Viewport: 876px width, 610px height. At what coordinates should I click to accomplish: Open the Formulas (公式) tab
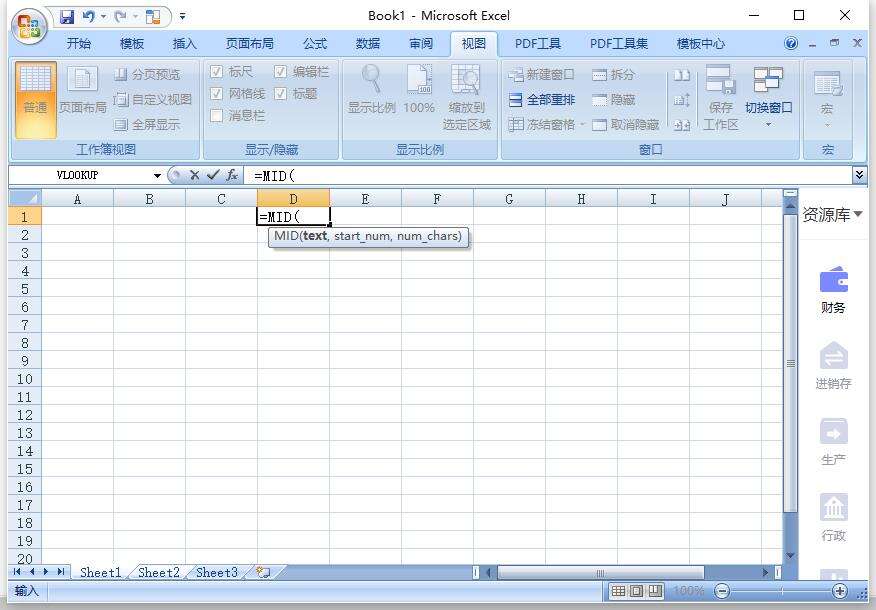315,44
